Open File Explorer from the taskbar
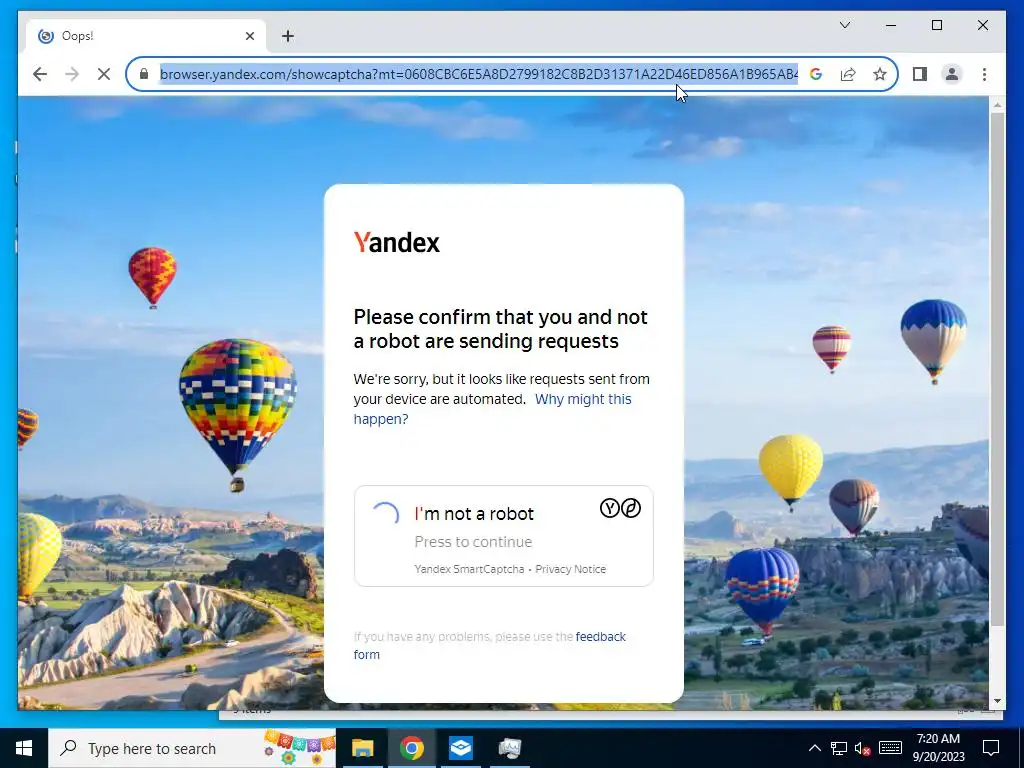This screenshot has width=1024, height=768. click(x=362, y=748)
